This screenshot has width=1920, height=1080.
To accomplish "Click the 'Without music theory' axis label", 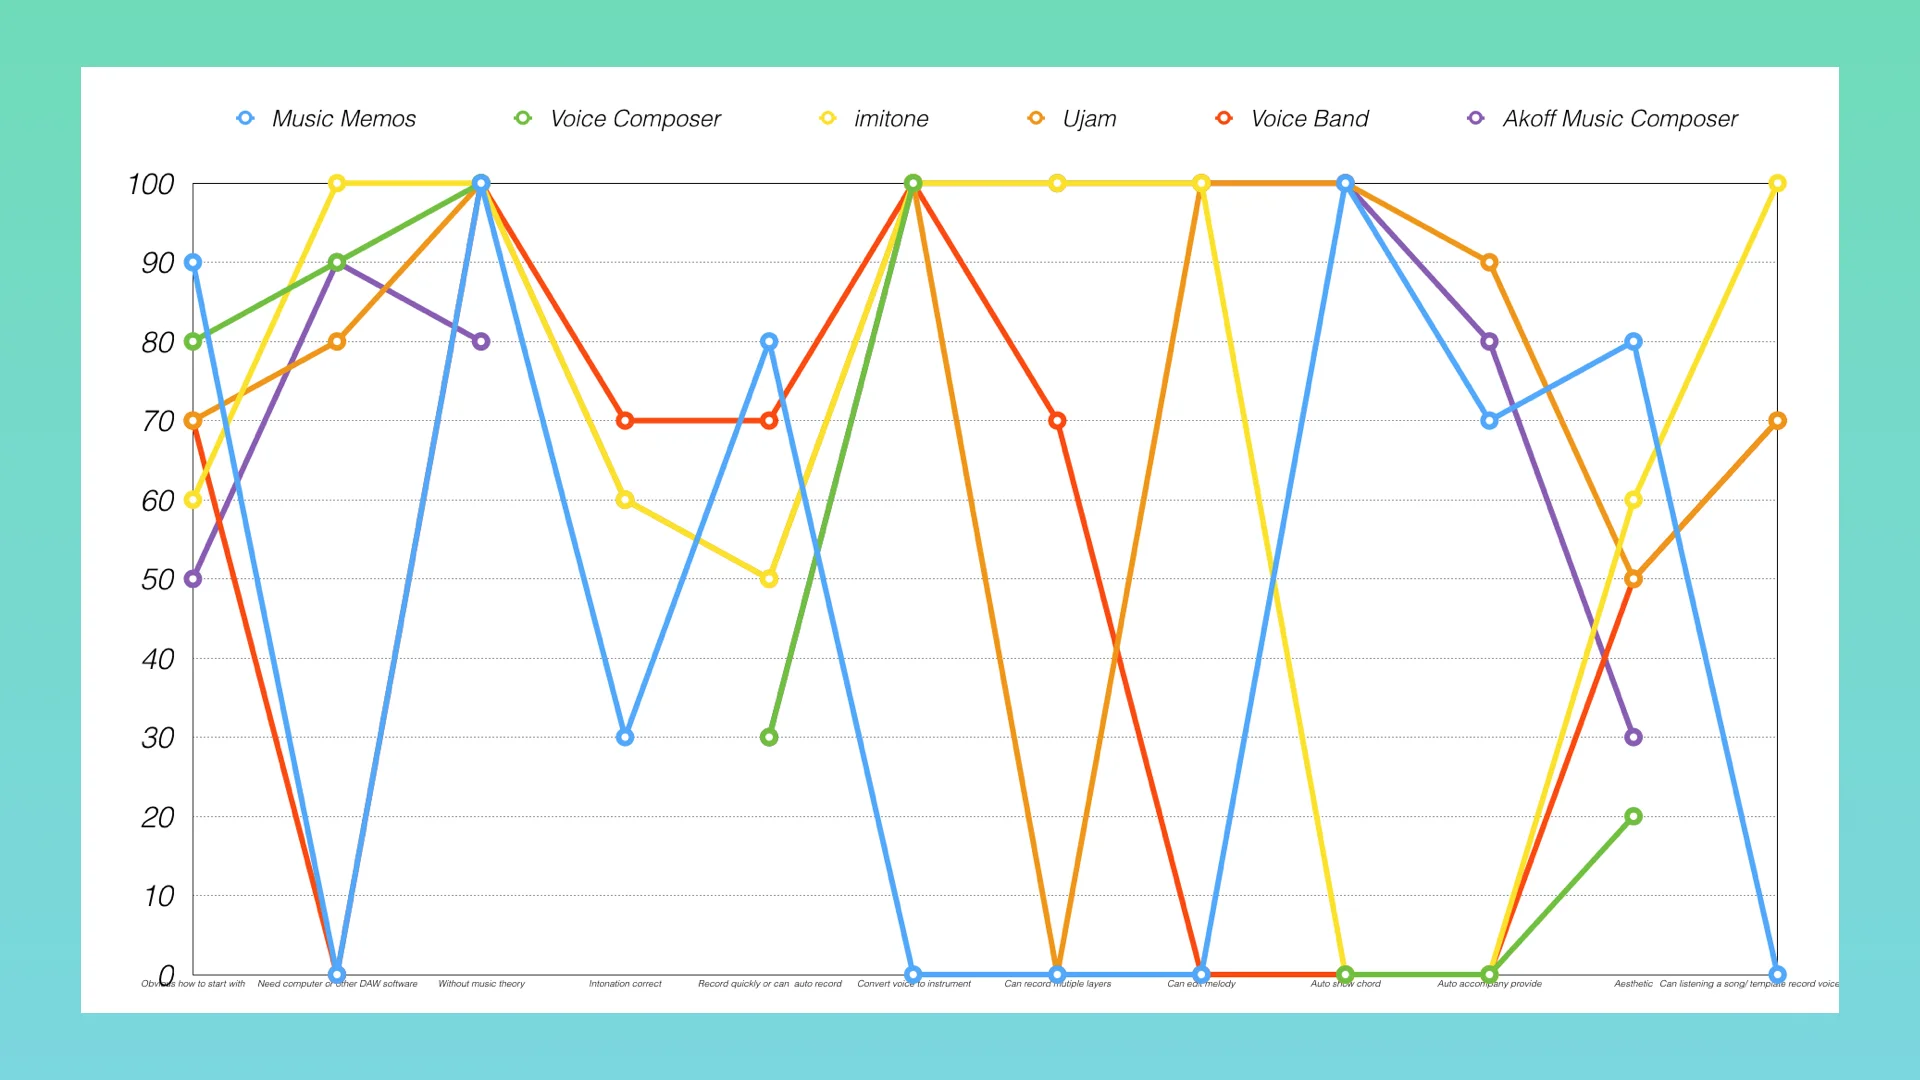I will (481, 984).
